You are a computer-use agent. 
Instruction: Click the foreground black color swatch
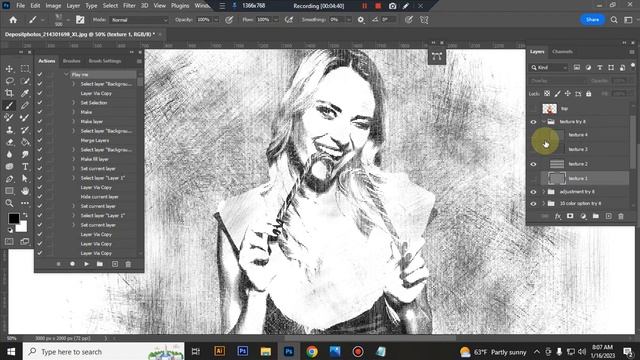click(13, 218)
